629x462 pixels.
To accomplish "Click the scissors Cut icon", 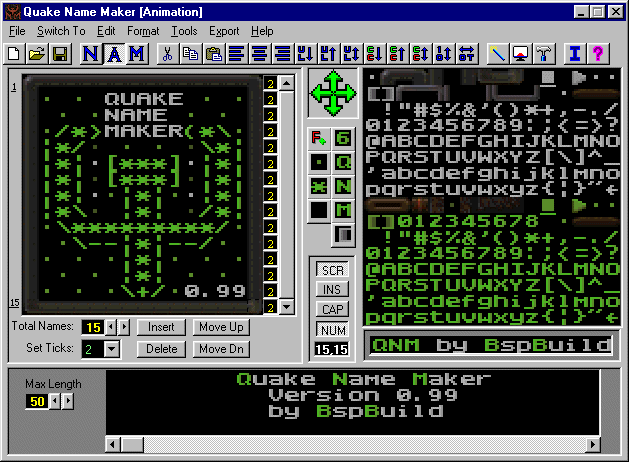I will tap(168, 54).
